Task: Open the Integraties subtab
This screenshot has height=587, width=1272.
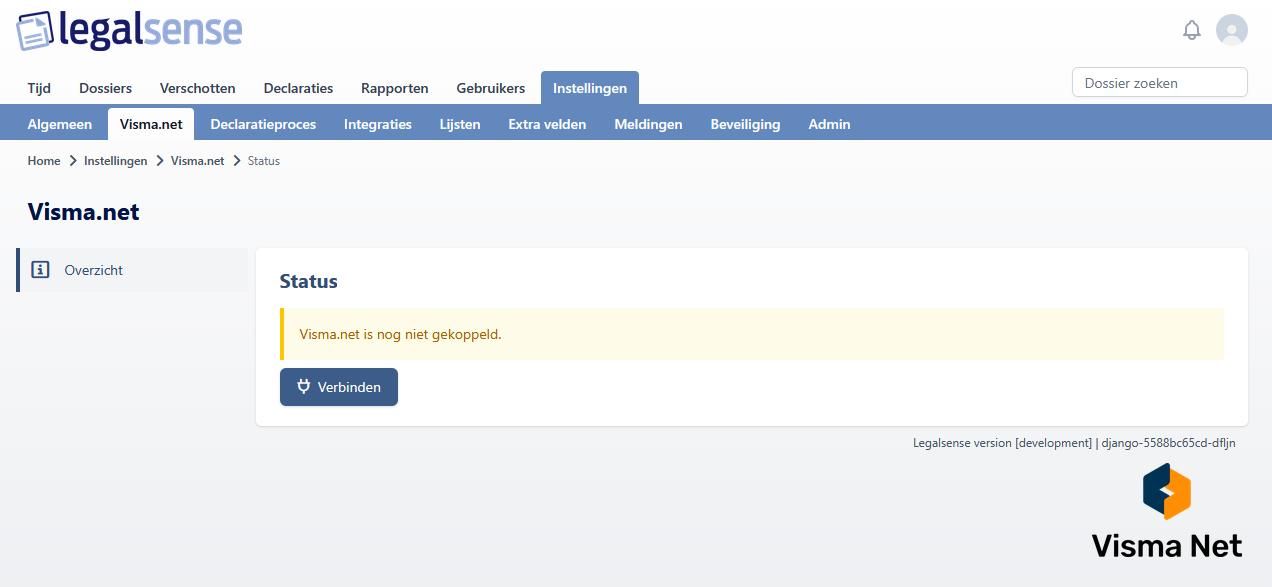Action: (378, 124)
